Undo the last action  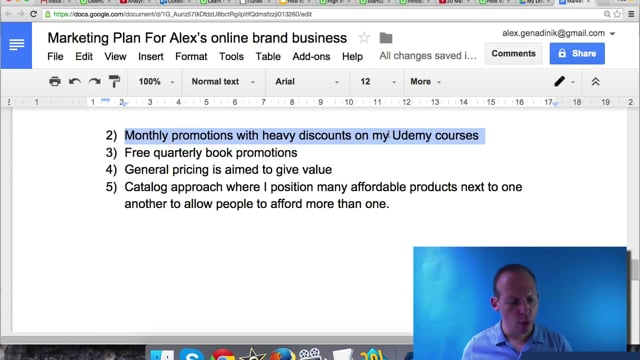[x=75, y=81]
